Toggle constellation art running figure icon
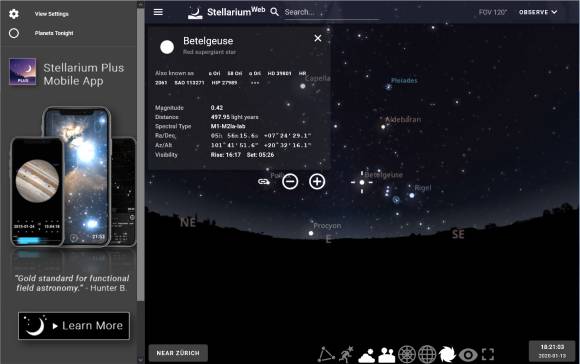Image resolution: width=580 pixels, height=364 pixels. 347,354
